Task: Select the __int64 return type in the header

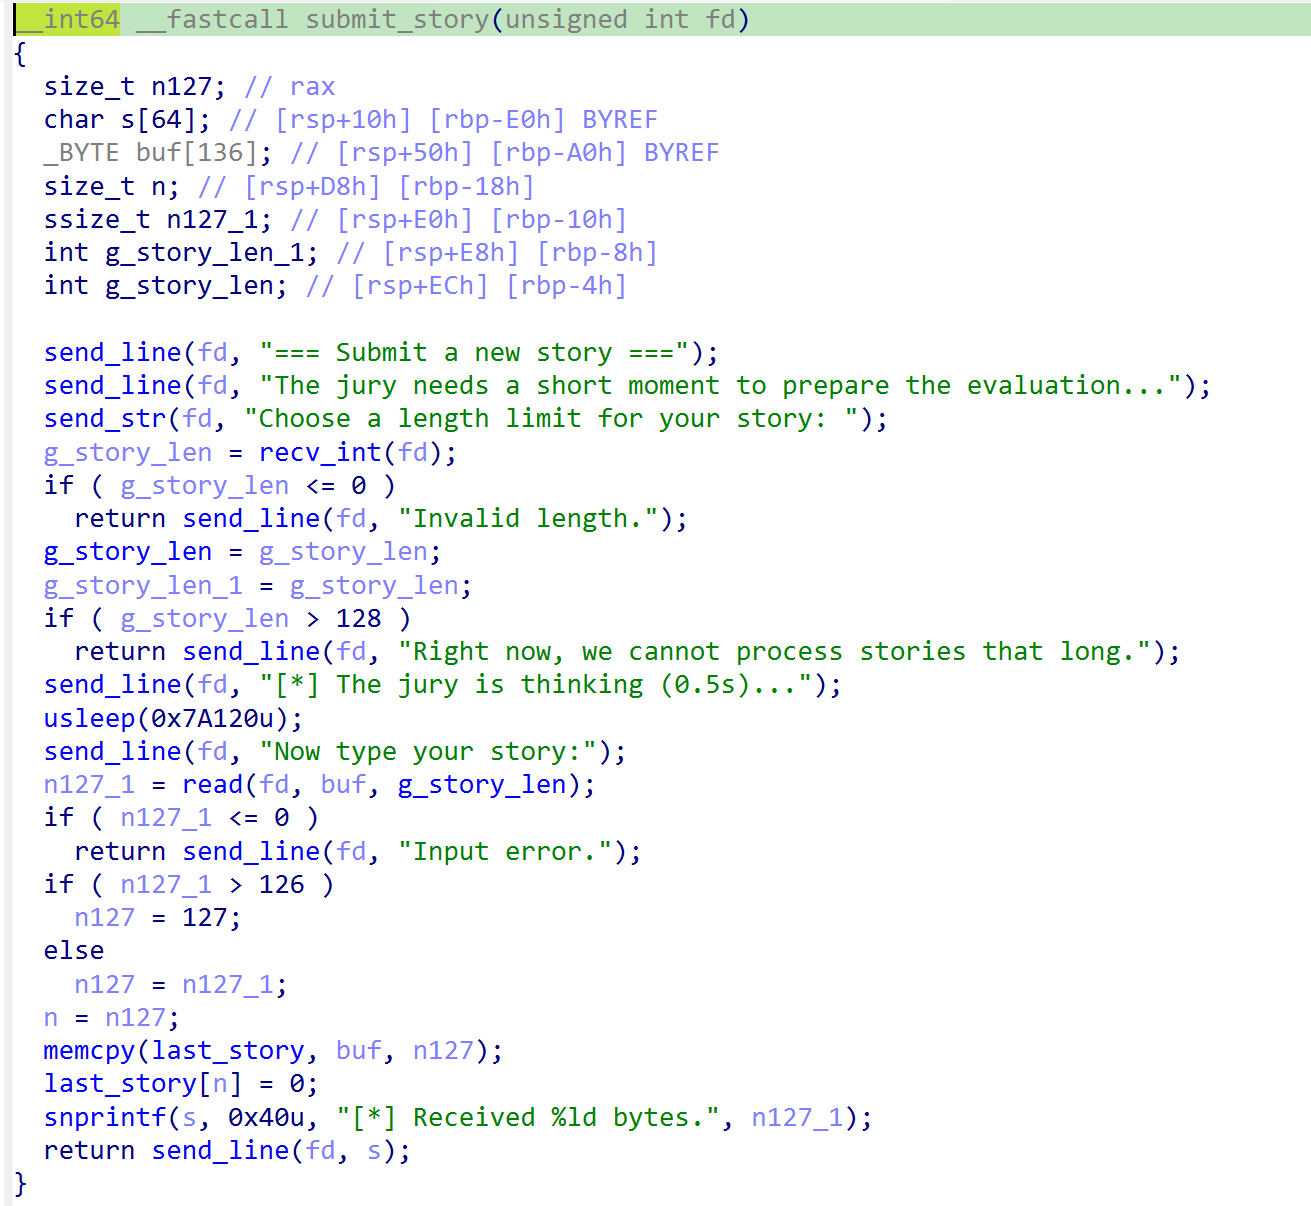Action: click(68, 20)
